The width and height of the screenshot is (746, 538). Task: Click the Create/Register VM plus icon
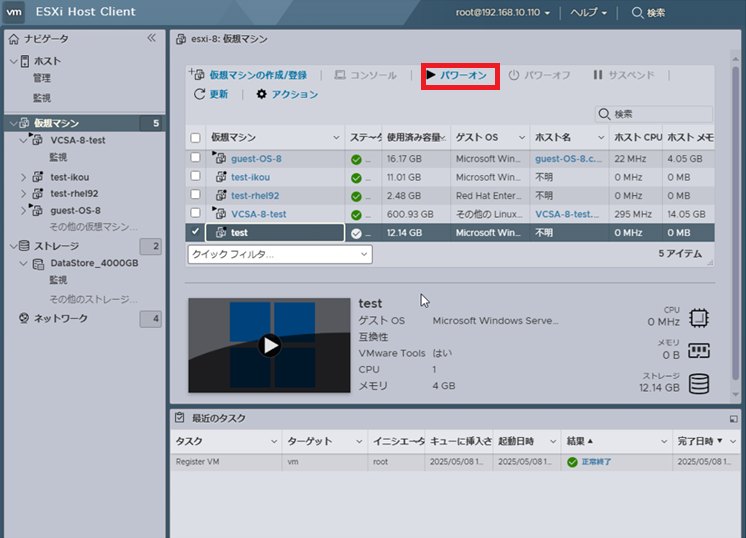click(x=196, y=75)
